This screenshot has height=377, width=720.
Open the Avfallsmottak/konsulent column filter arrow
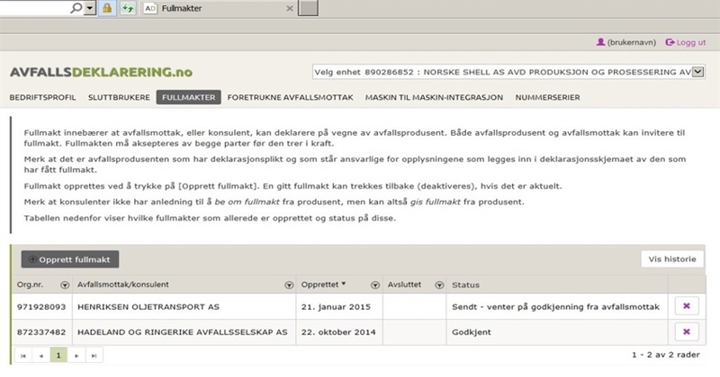pos(289,285)
